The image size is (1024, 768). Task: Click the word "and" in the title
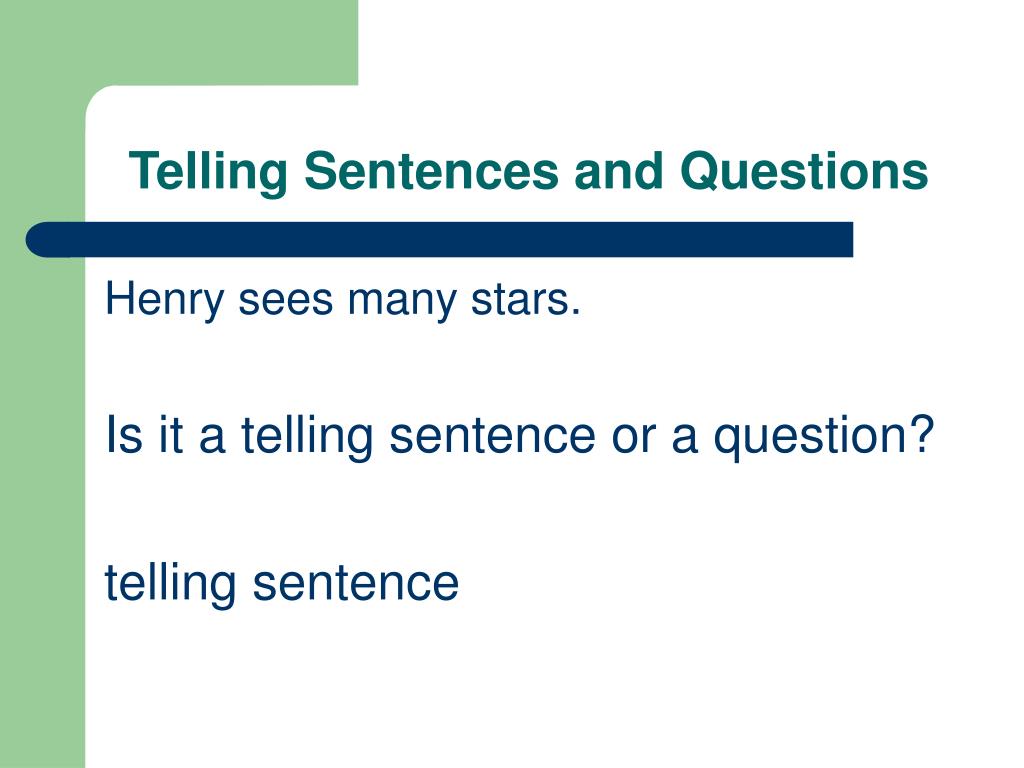[x=618, y=171]
